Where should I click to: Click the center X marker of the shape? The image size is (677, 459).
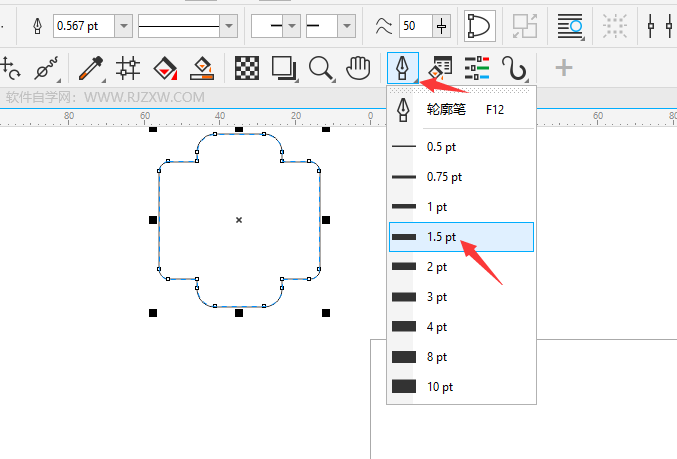pyautogui.click(x=239, y=220)
